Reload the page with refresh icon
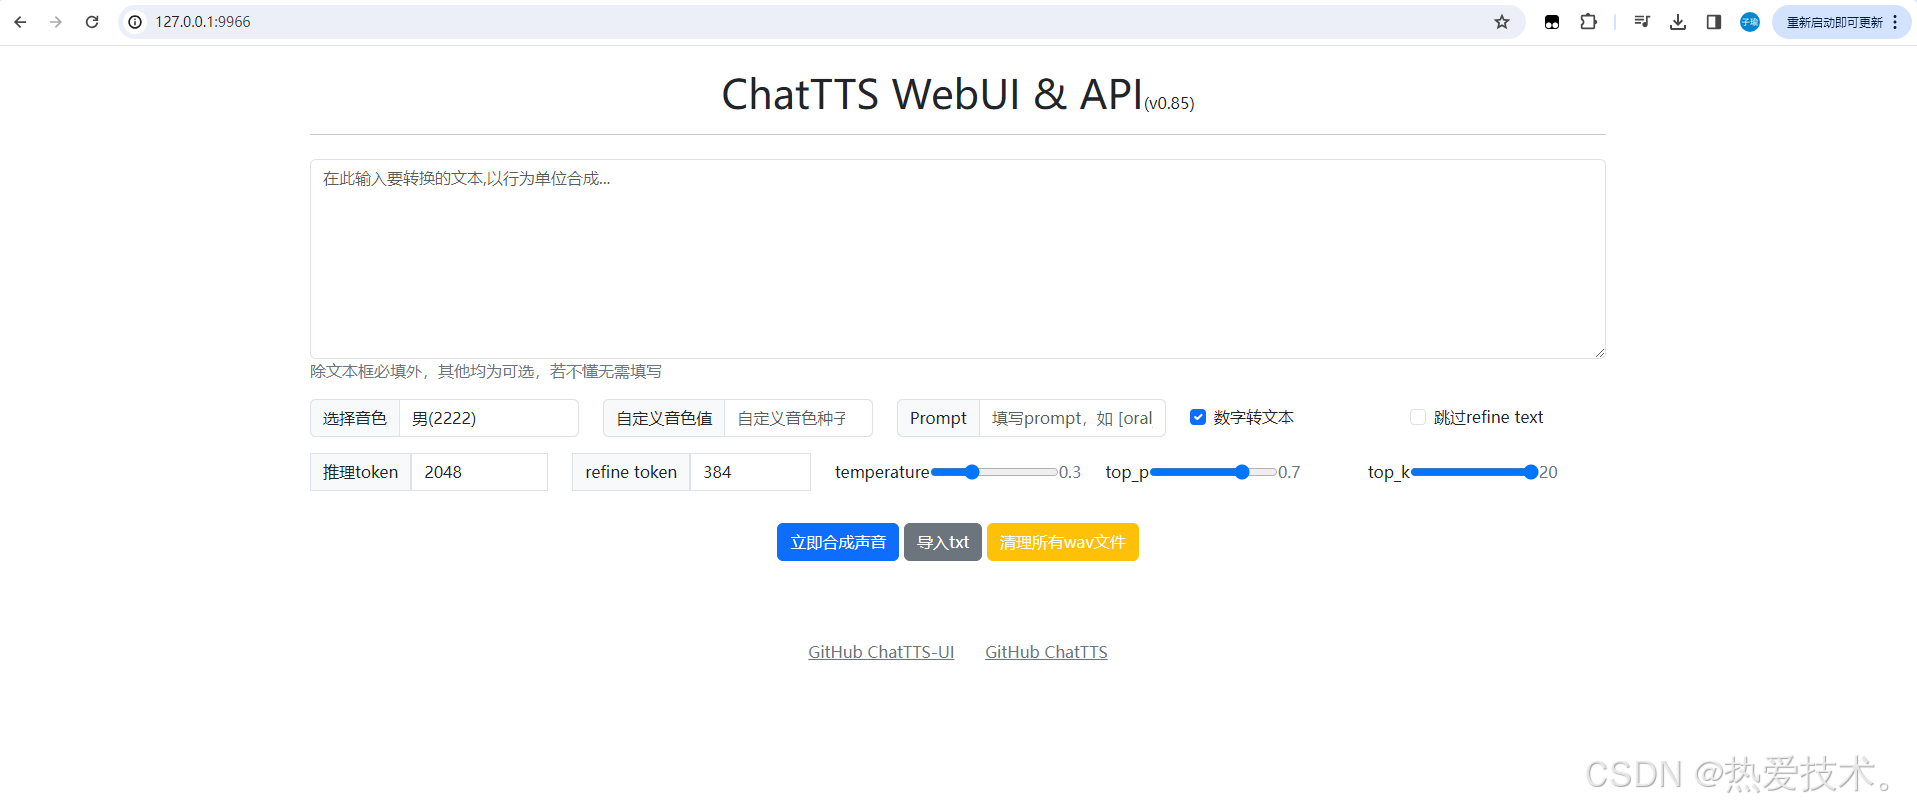 tap(92, 22)
